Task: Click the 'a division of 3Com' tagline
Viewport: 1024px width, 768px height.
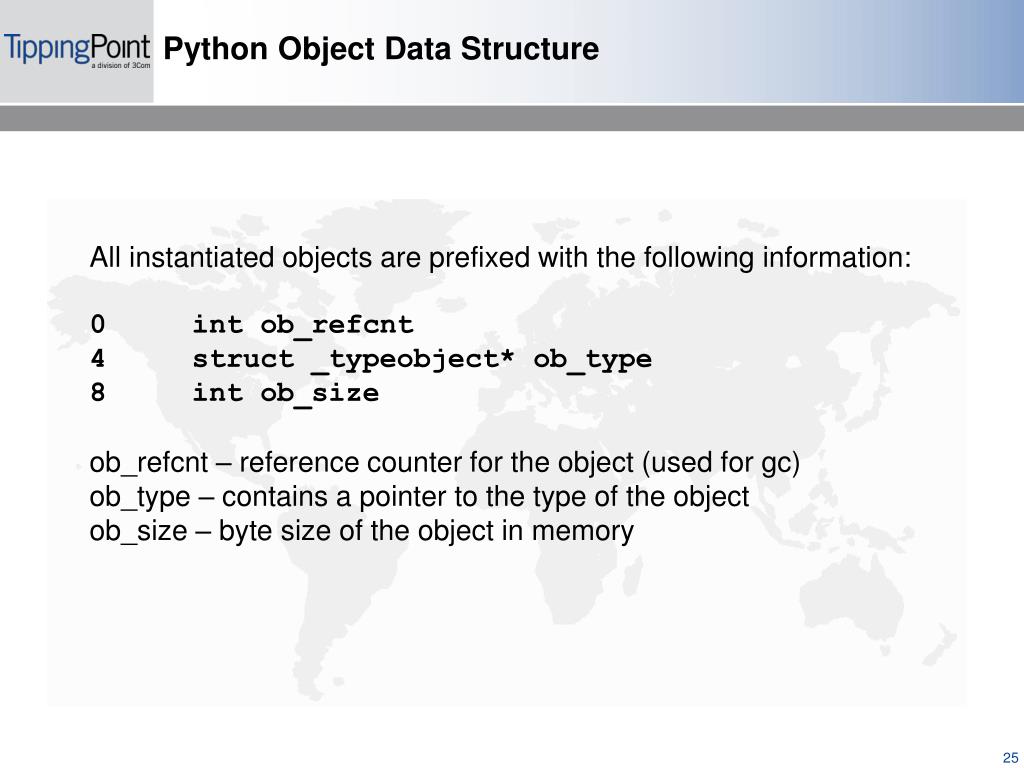Action: tap(121, 66)
